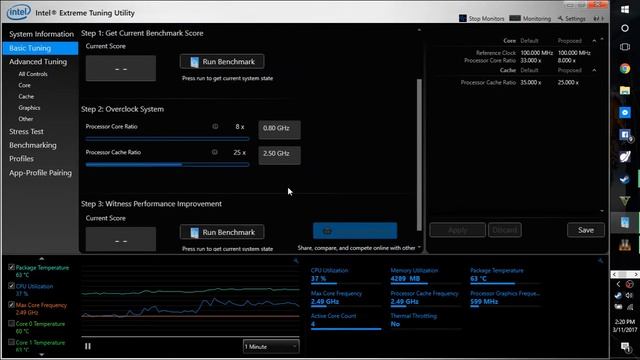Go to Stress Test page
This screenshot has height=360, width=640.
click(x=26, y=131)
